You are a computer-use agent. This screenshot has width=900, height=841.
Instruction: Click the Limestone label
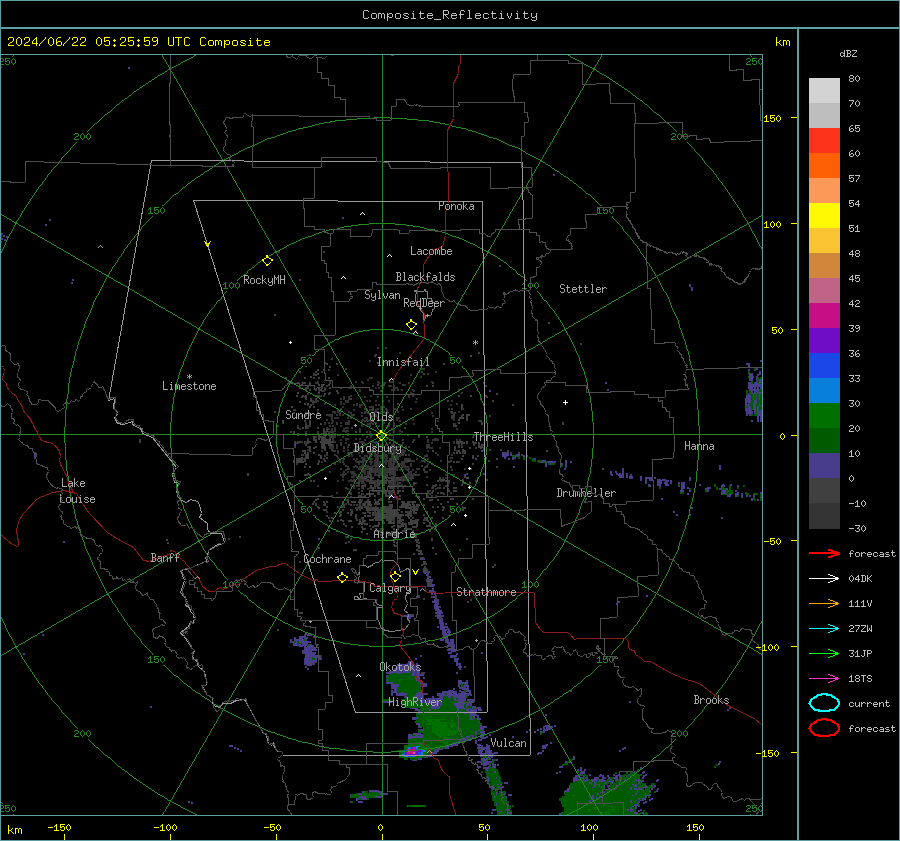pos(189,386)
